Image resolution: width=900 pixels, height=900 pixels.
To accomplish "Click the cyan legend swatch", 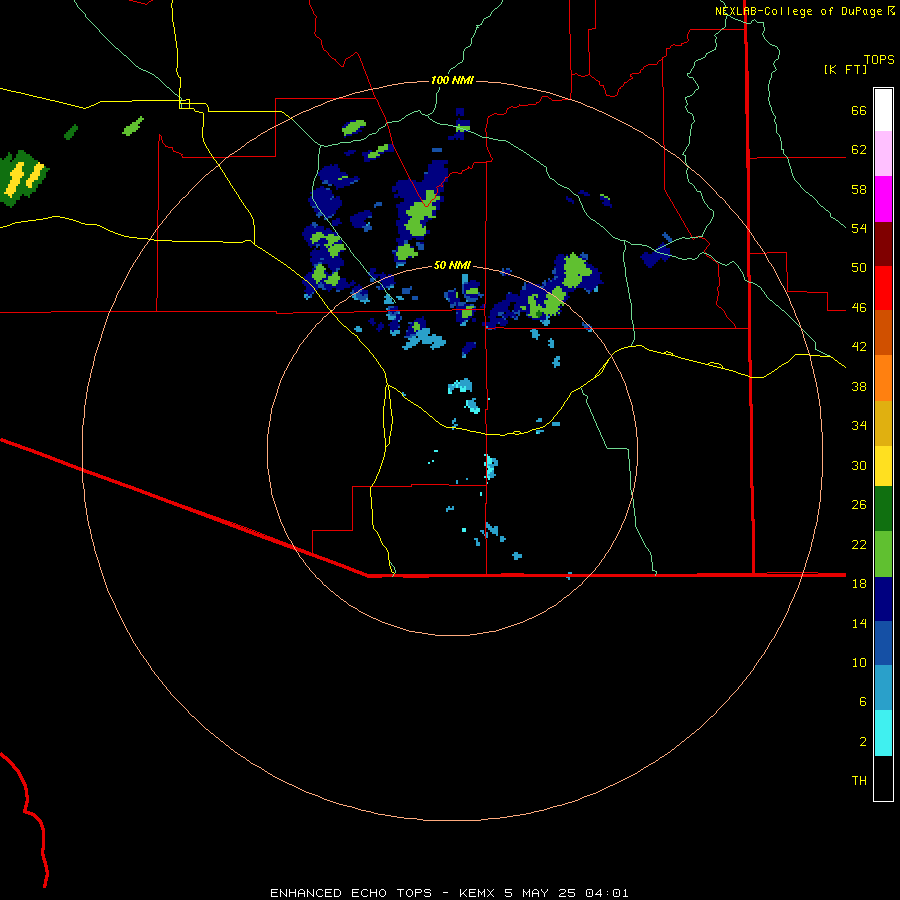I will [x=883, y=732].
